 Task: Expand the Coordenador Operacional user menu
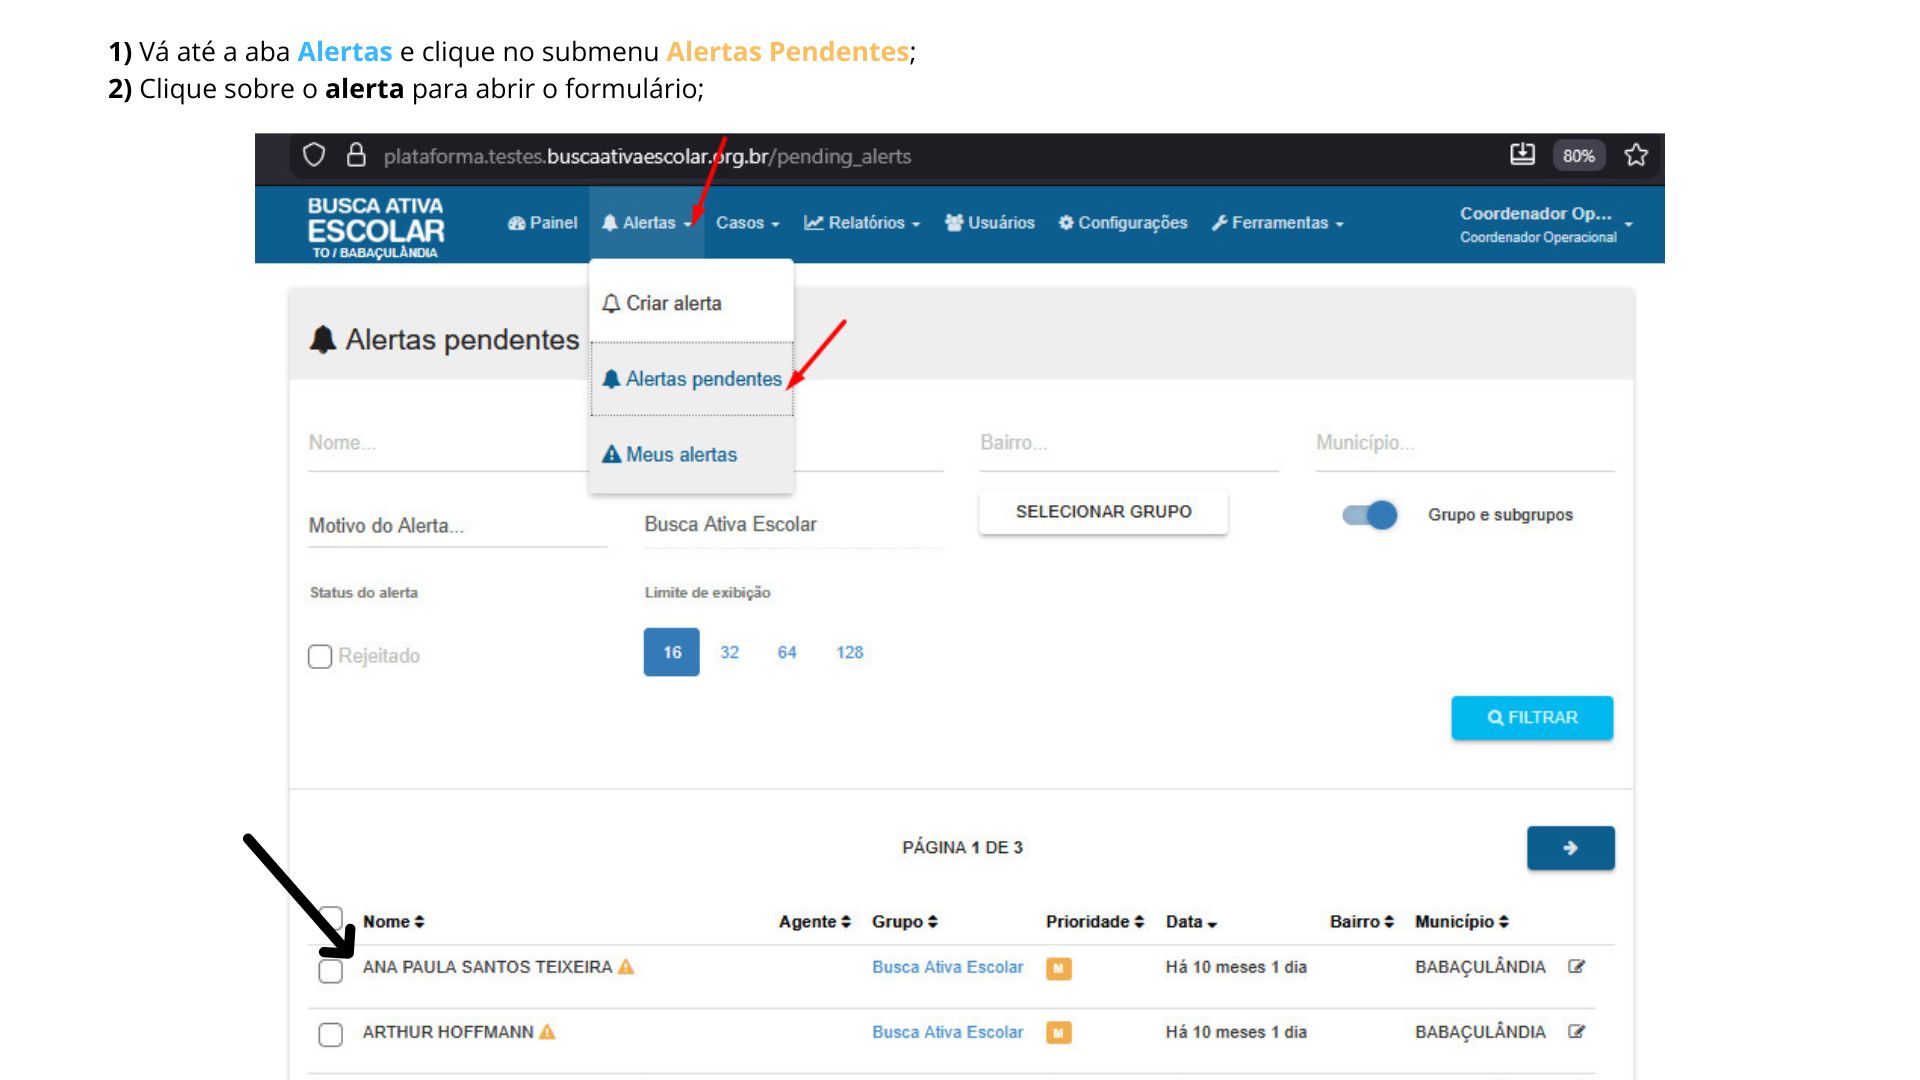[1545, 224]
